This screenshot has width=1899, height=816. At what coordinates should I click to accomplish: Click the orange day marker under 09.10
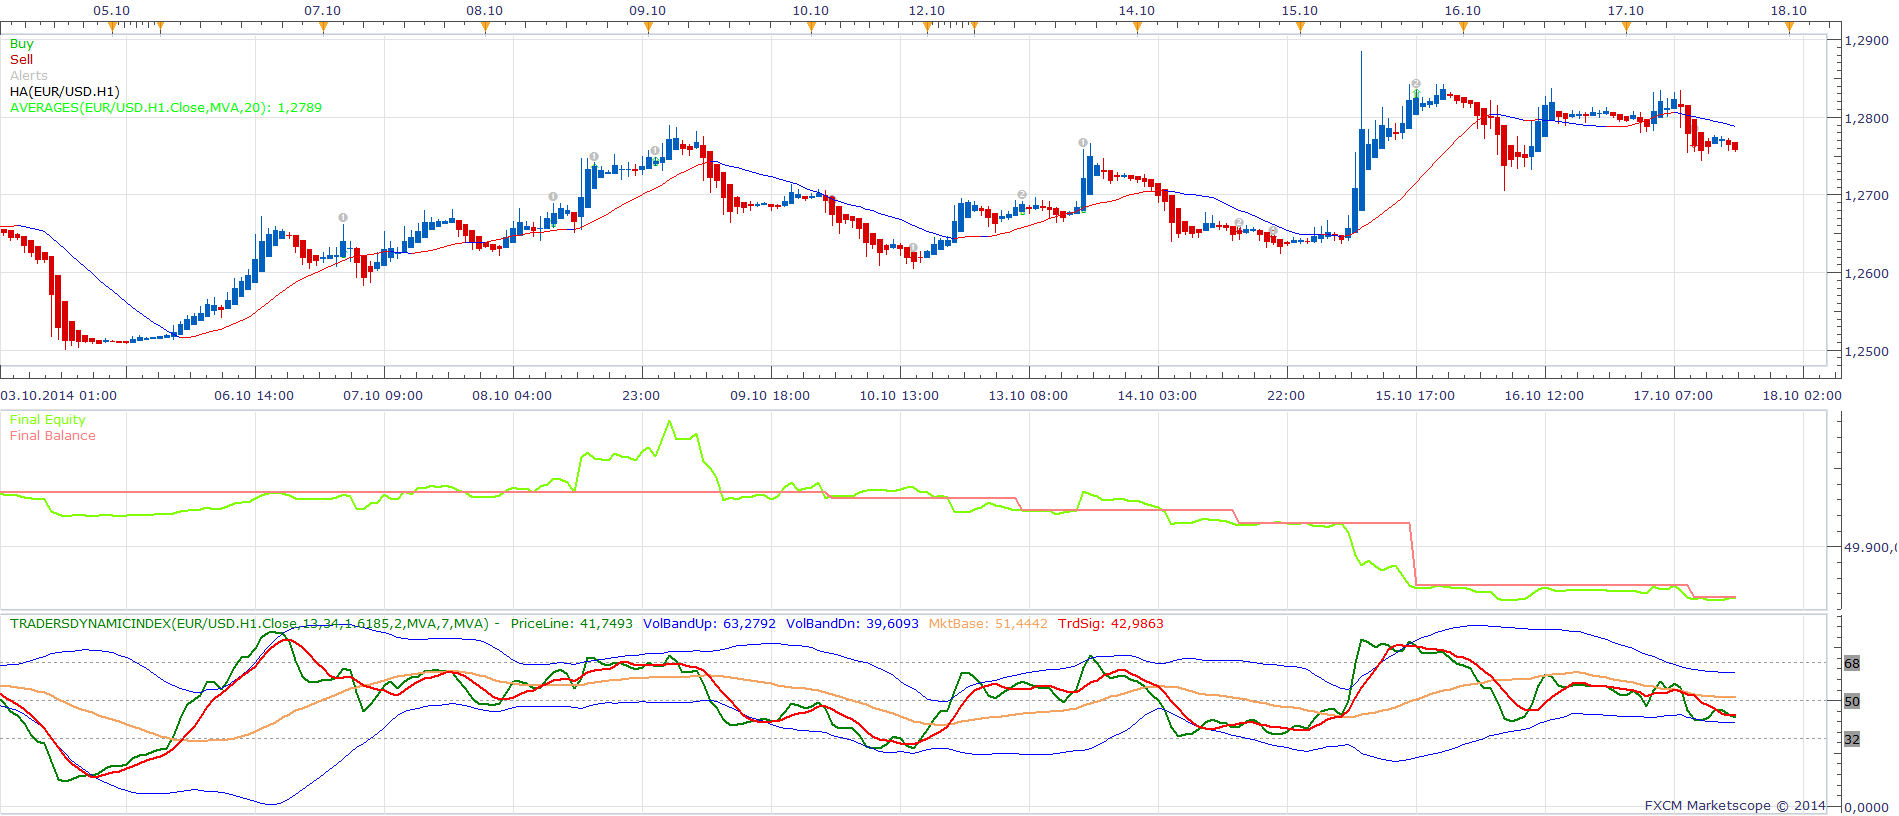coord(648,28)
